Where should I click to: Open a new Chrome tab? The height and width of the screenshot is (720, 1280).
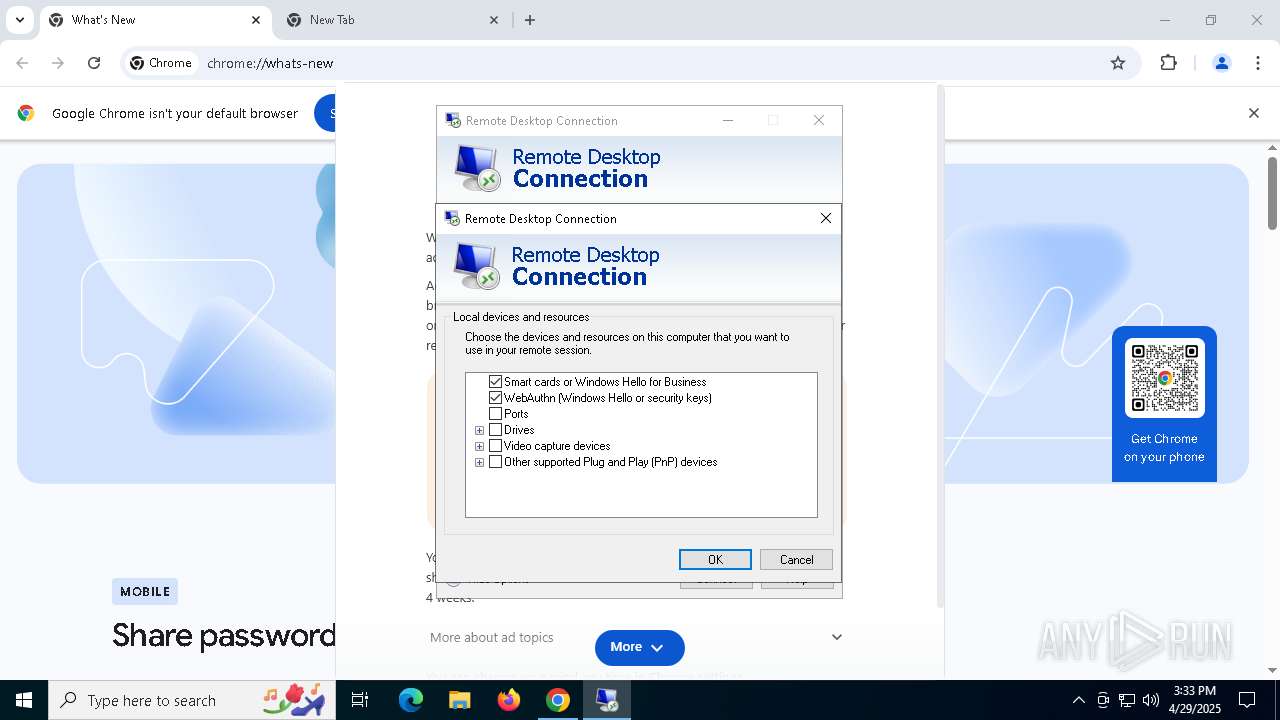[x=530, y=20]
